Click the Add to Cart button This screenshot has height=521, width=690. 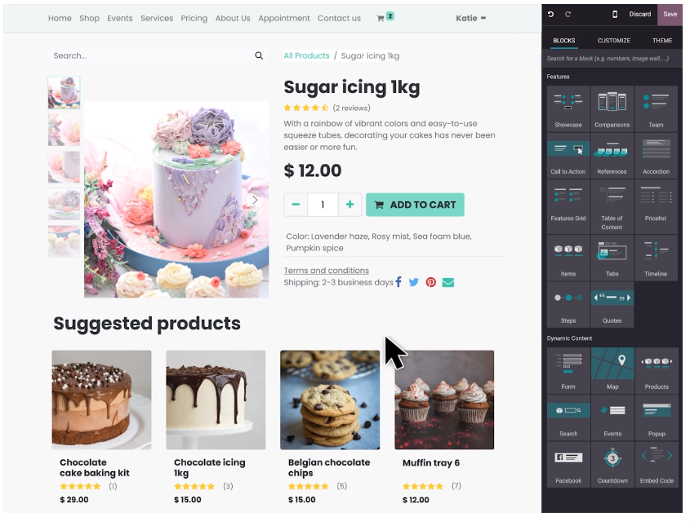[x=415, y=205]
